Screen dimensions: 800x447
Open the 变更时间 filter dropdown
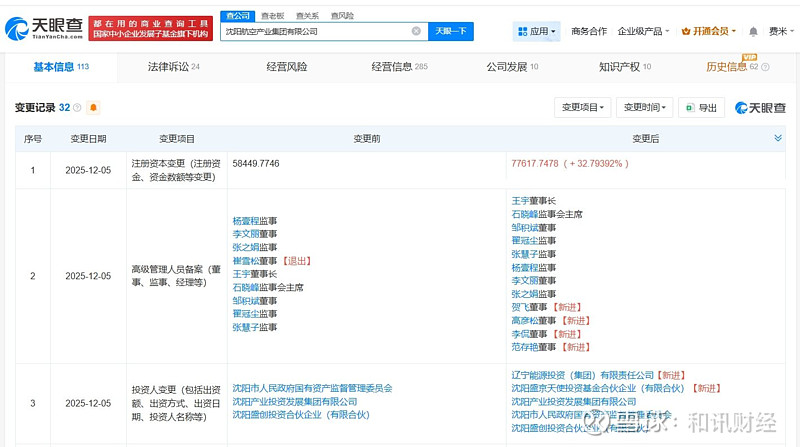[644, 108]
